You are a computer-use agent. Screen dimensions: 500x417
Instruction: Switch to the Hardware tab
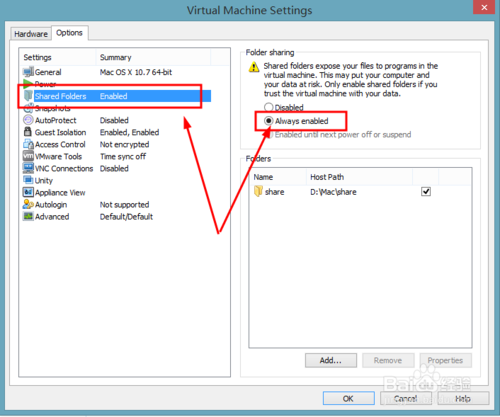31,34
